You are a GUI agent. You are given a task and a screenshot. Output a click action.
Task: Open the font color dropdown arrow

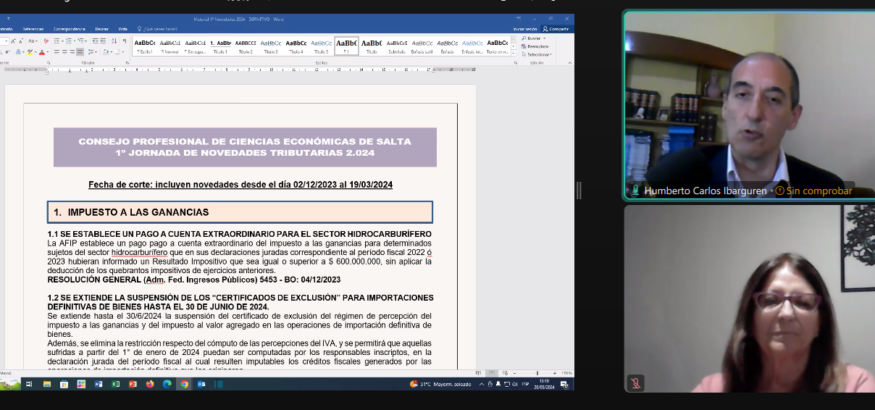[x=47, y=52]
